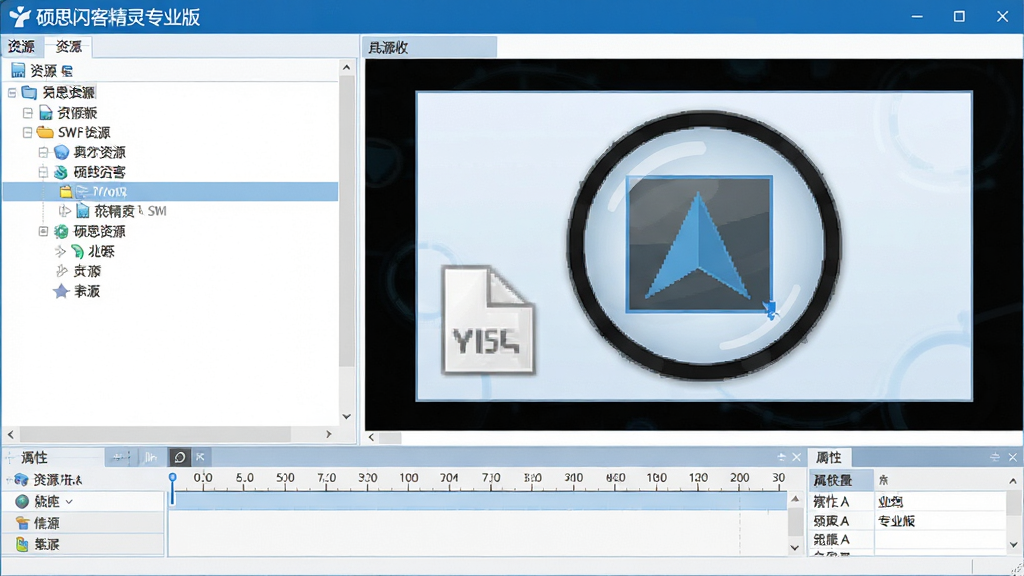Click the 200 mark on the timeline ruler
1024x576 pixels.
pos(740,478)
